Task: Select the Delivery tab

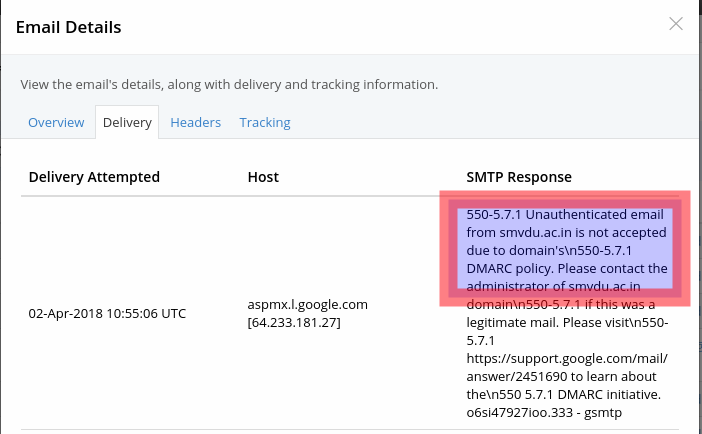Action: pos(127,123)
